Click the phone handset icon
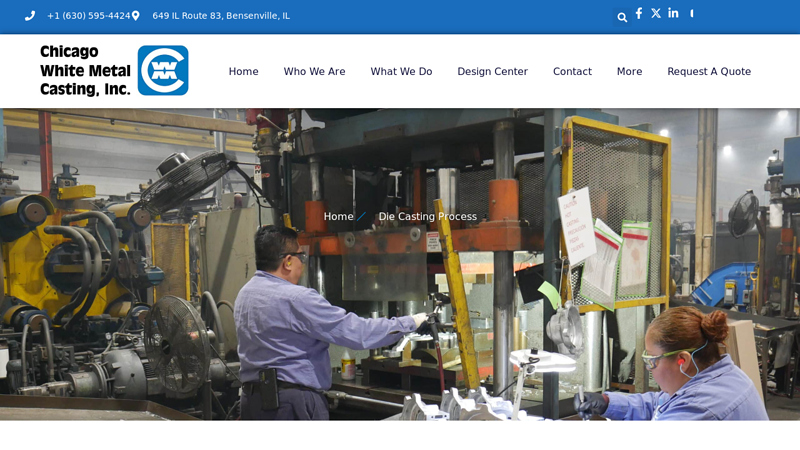 click(30, 16)
